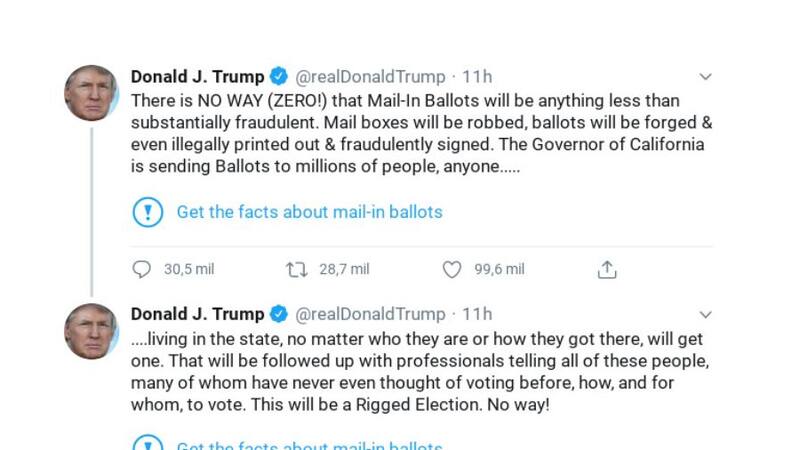Like the first tweet with heart icon
Screen dimensions: 800x450
452,269
